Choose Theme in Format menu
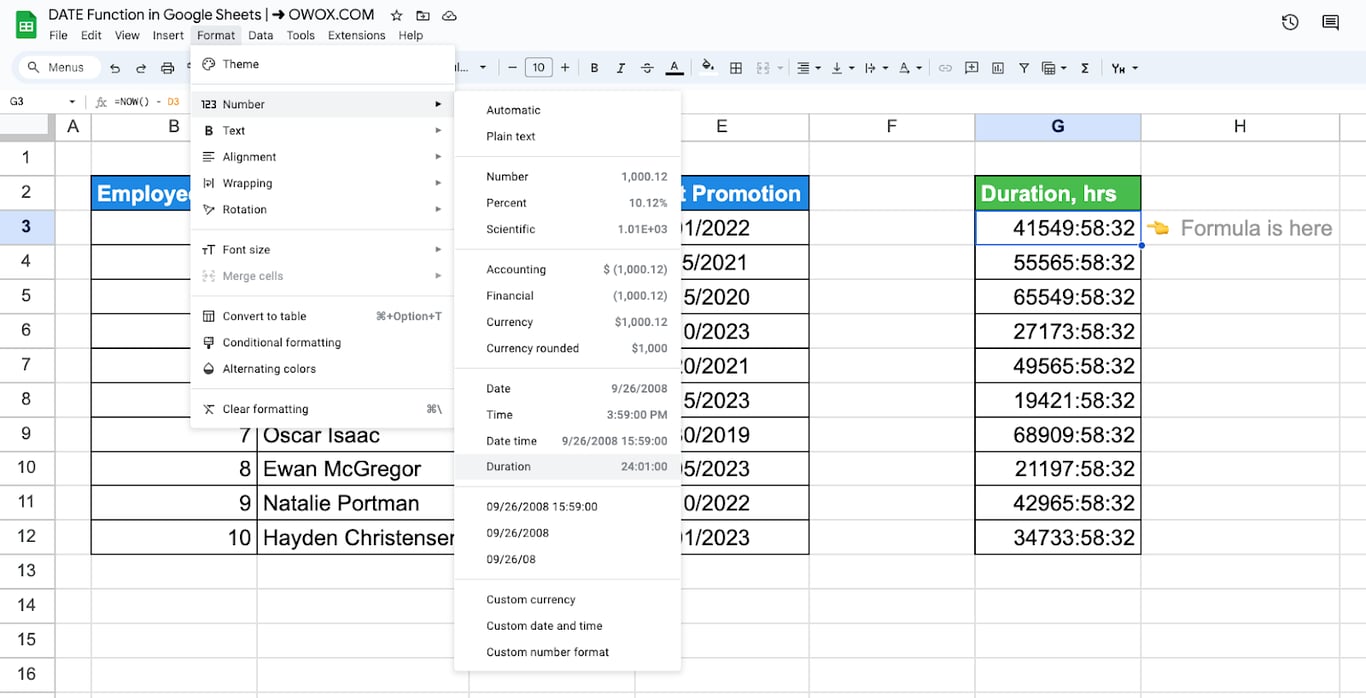The height and width of the screenshot is (698, 1366). point(322,64)
